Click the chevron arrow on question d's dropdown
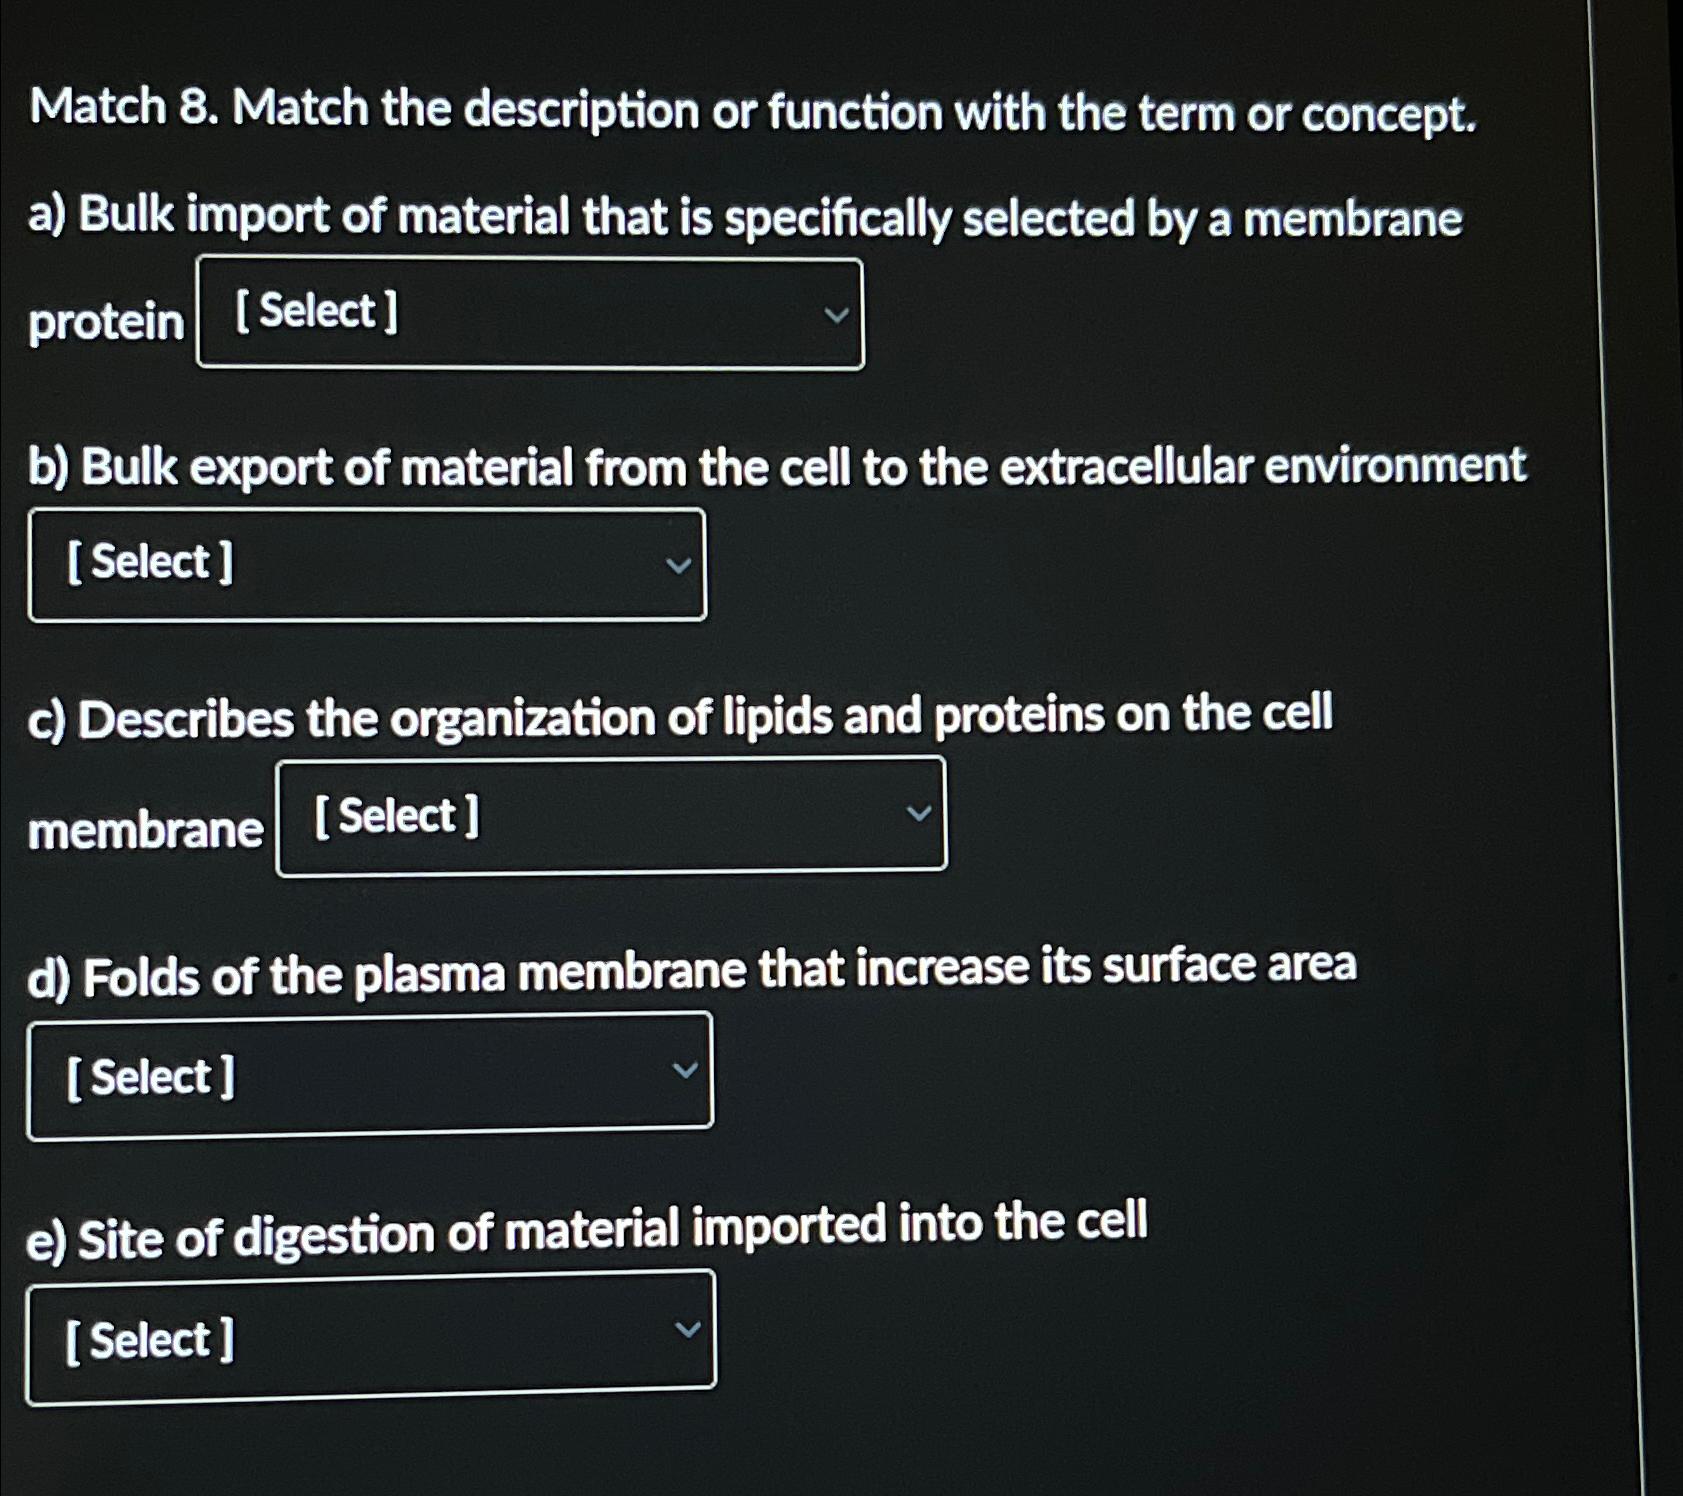Image resolution: width=1683 pixels, height=1496 pixels. [x=687, y=1070]
